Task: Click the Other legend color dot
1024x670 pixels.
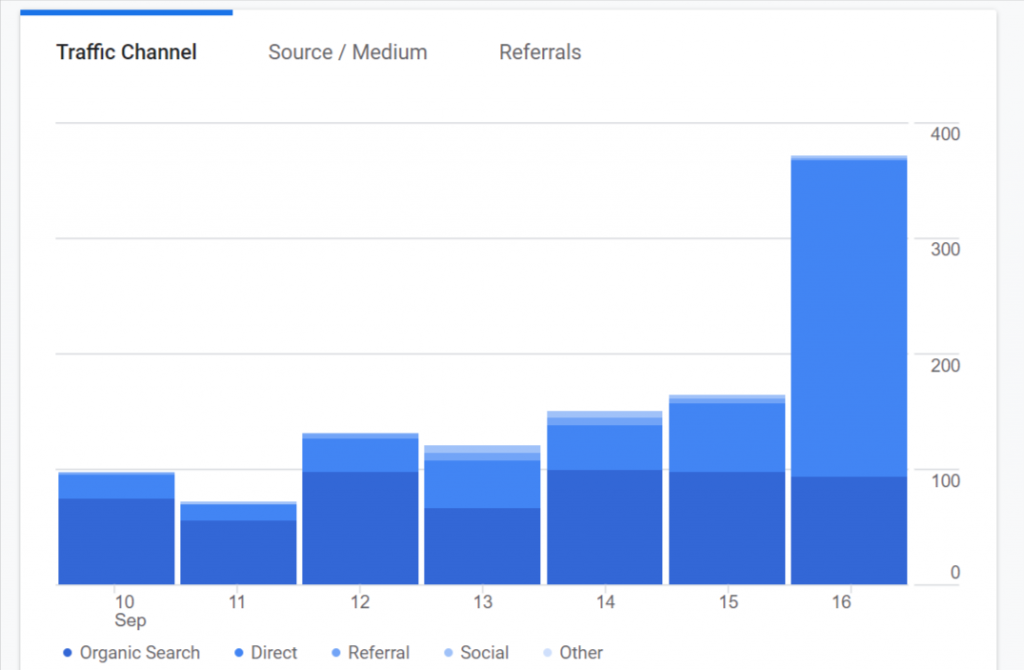Action: point(546,653)
